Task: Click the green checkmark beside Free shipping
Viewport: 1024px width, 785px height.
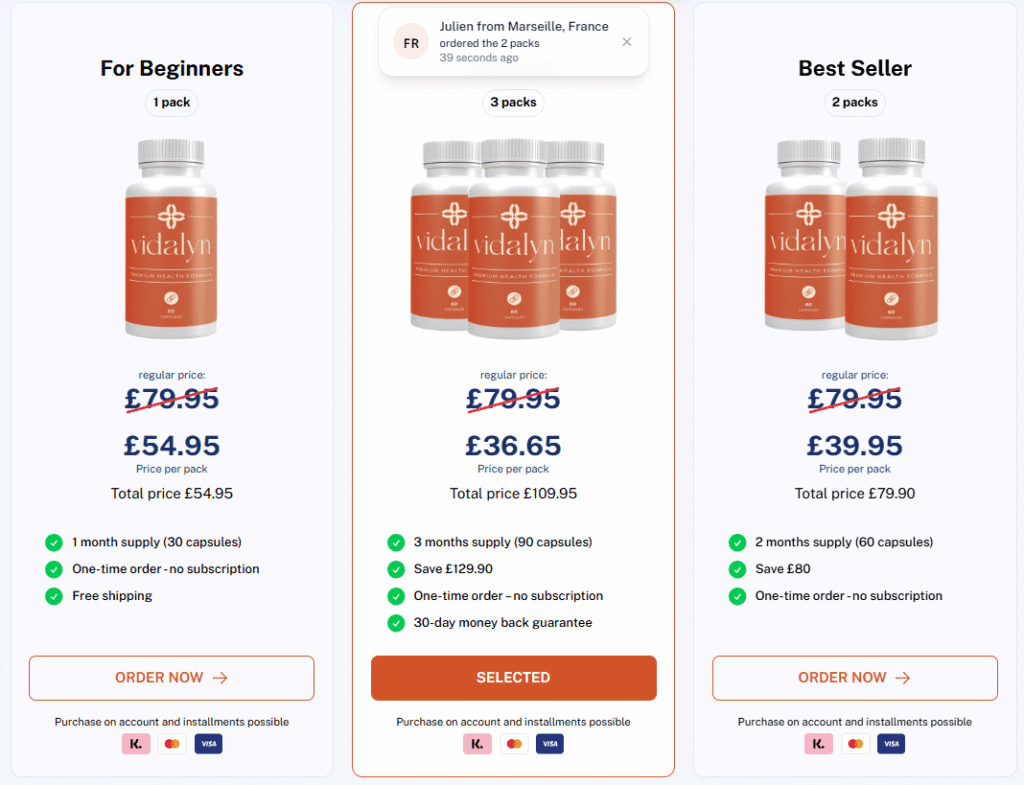Action: pos(54,598)
